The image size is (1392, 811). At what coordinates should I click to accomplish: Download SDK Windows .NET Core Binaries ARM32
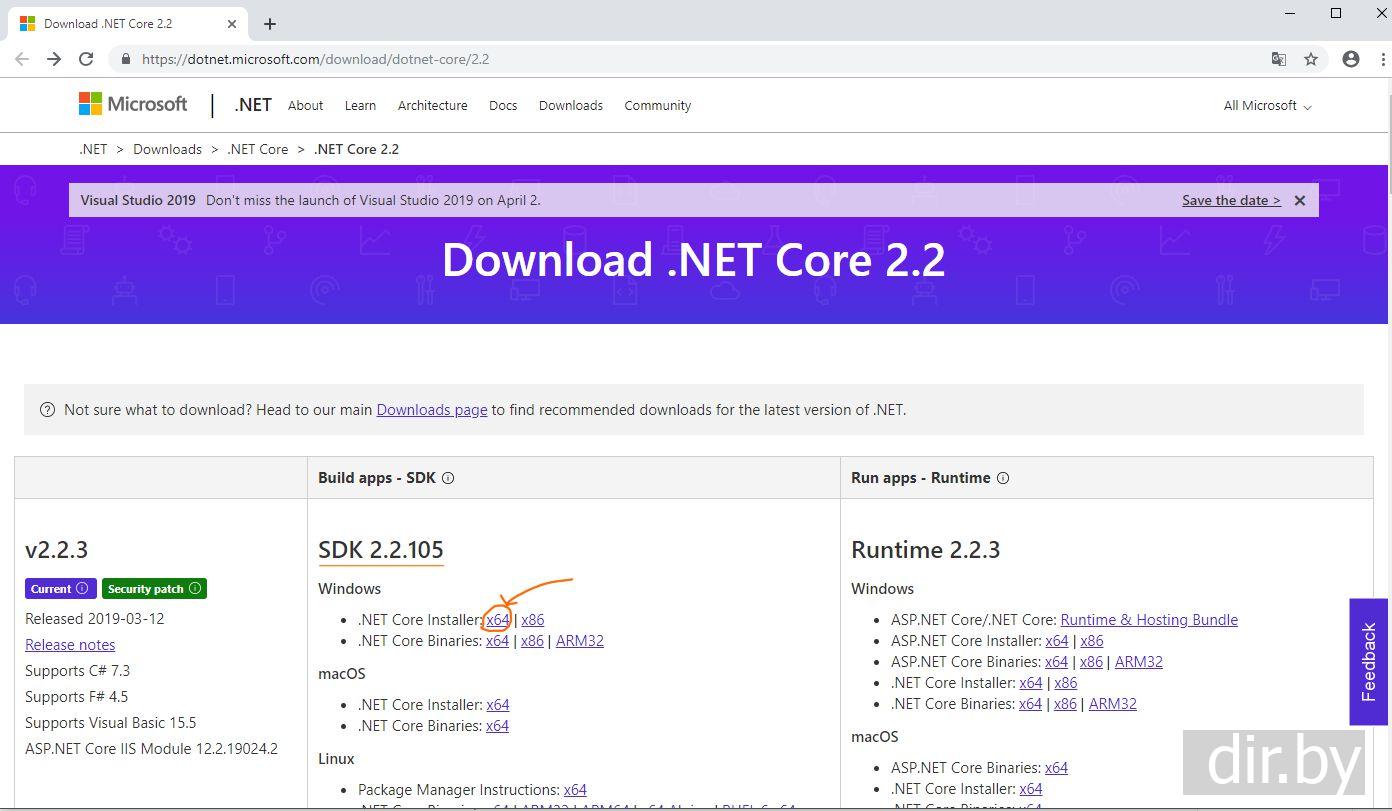click(x=580, y=641)
